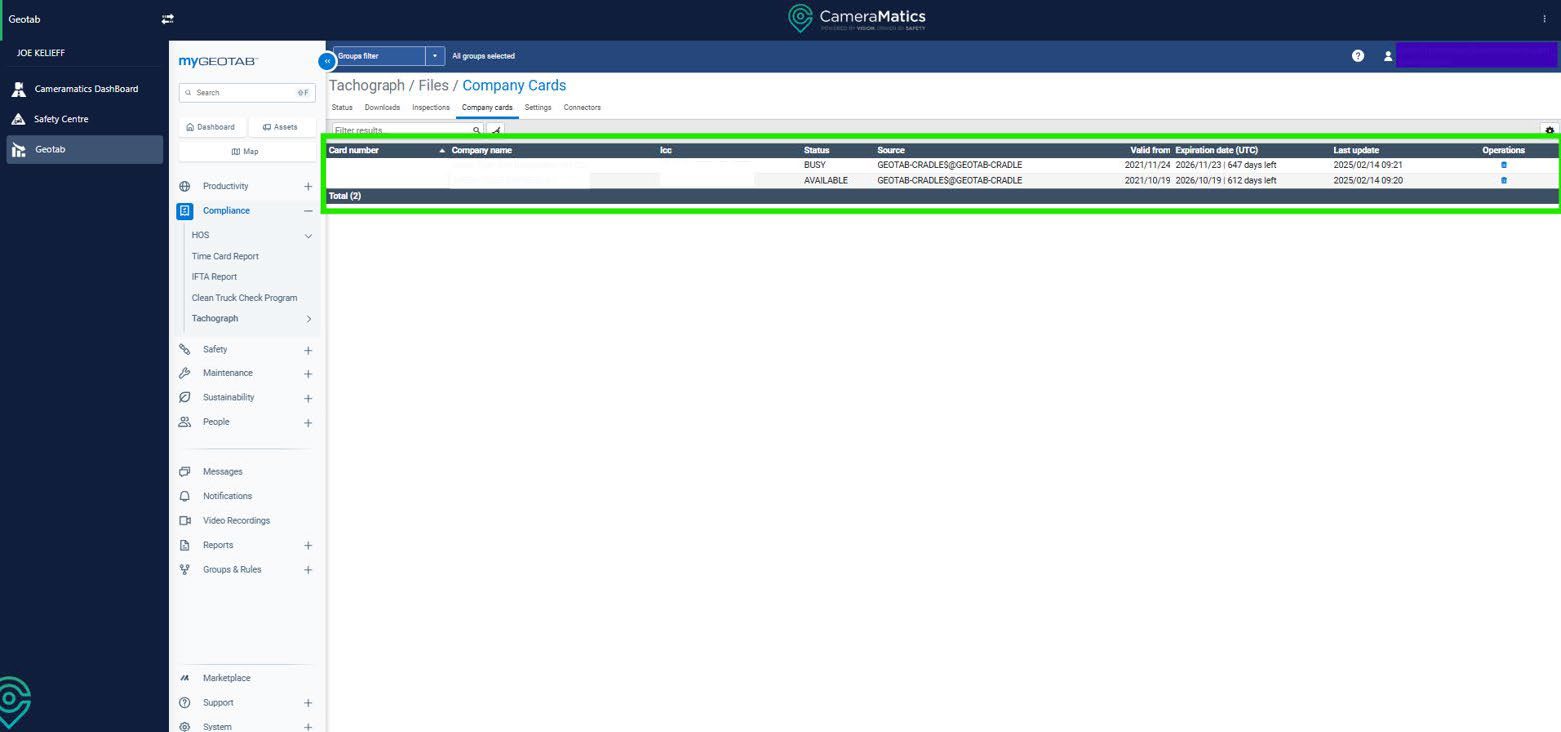
Task: Delete the AVAILABLE company card via trash icon
Action: pyautogui.click(x=1503, y=181)
